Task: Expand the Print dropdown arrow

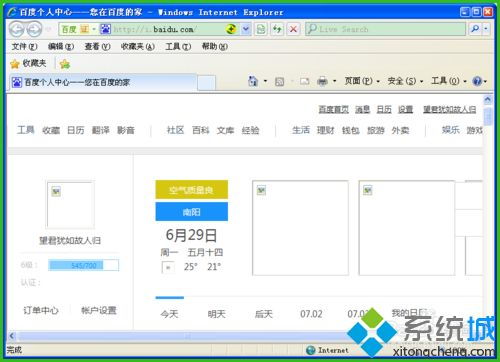Action: [x=334, y=81]
